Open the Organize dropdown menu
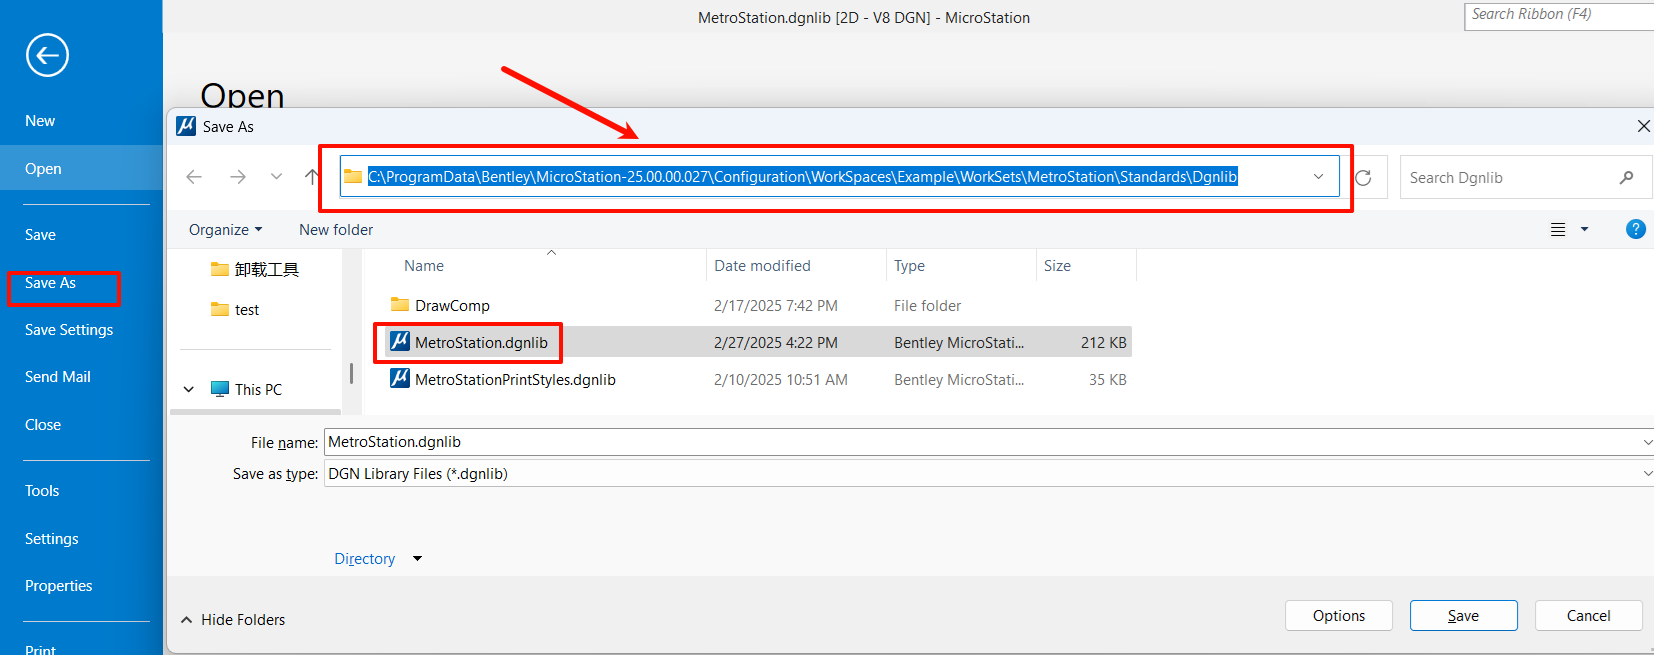Screen dimensions: 1654x655 (x=225, y=230)
